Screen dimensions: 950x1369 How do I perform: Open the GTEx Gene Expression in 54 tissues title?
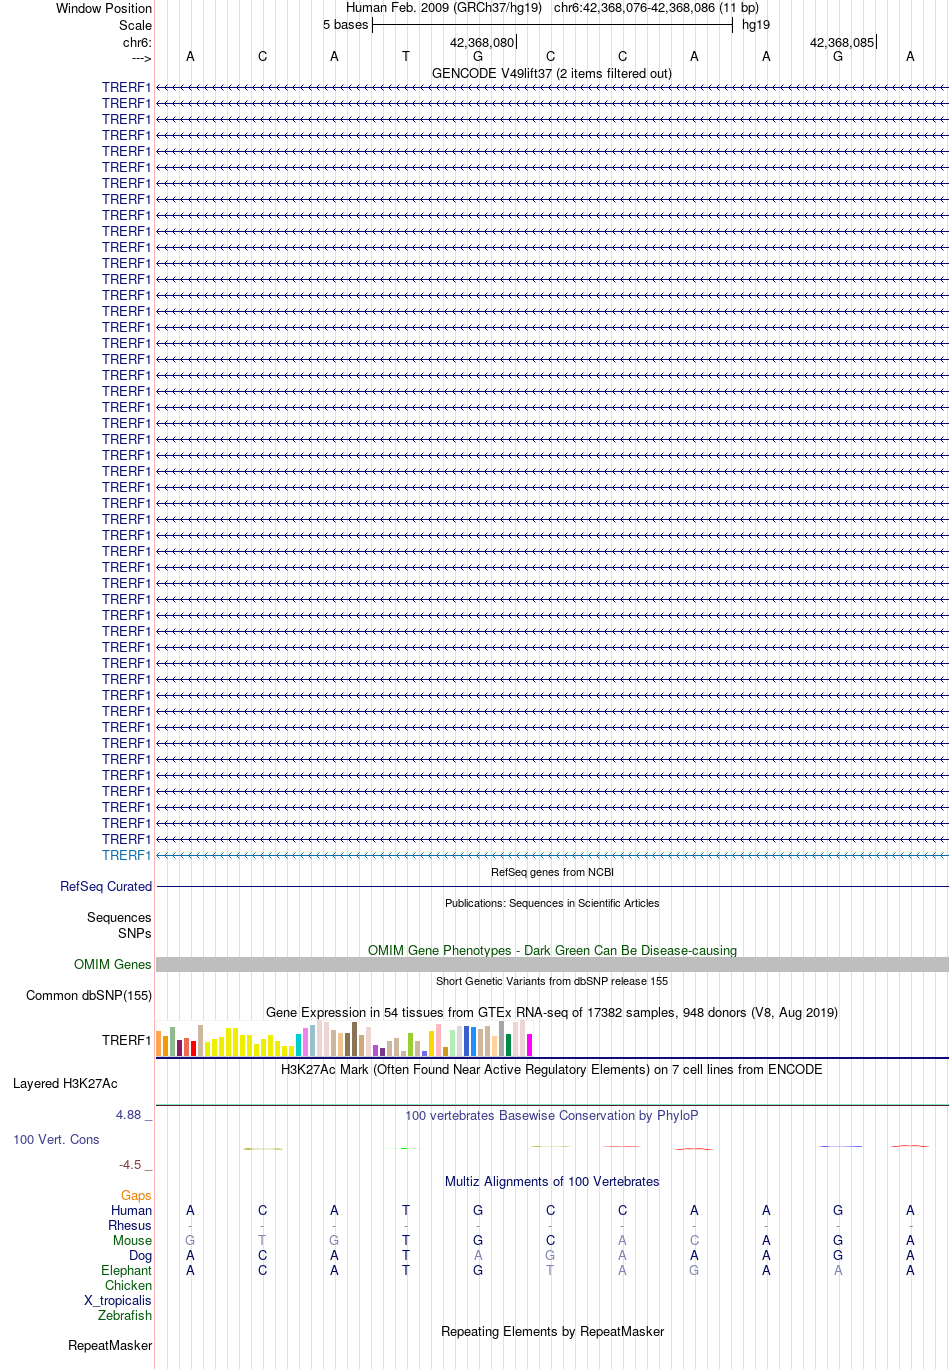(552, 1012)
